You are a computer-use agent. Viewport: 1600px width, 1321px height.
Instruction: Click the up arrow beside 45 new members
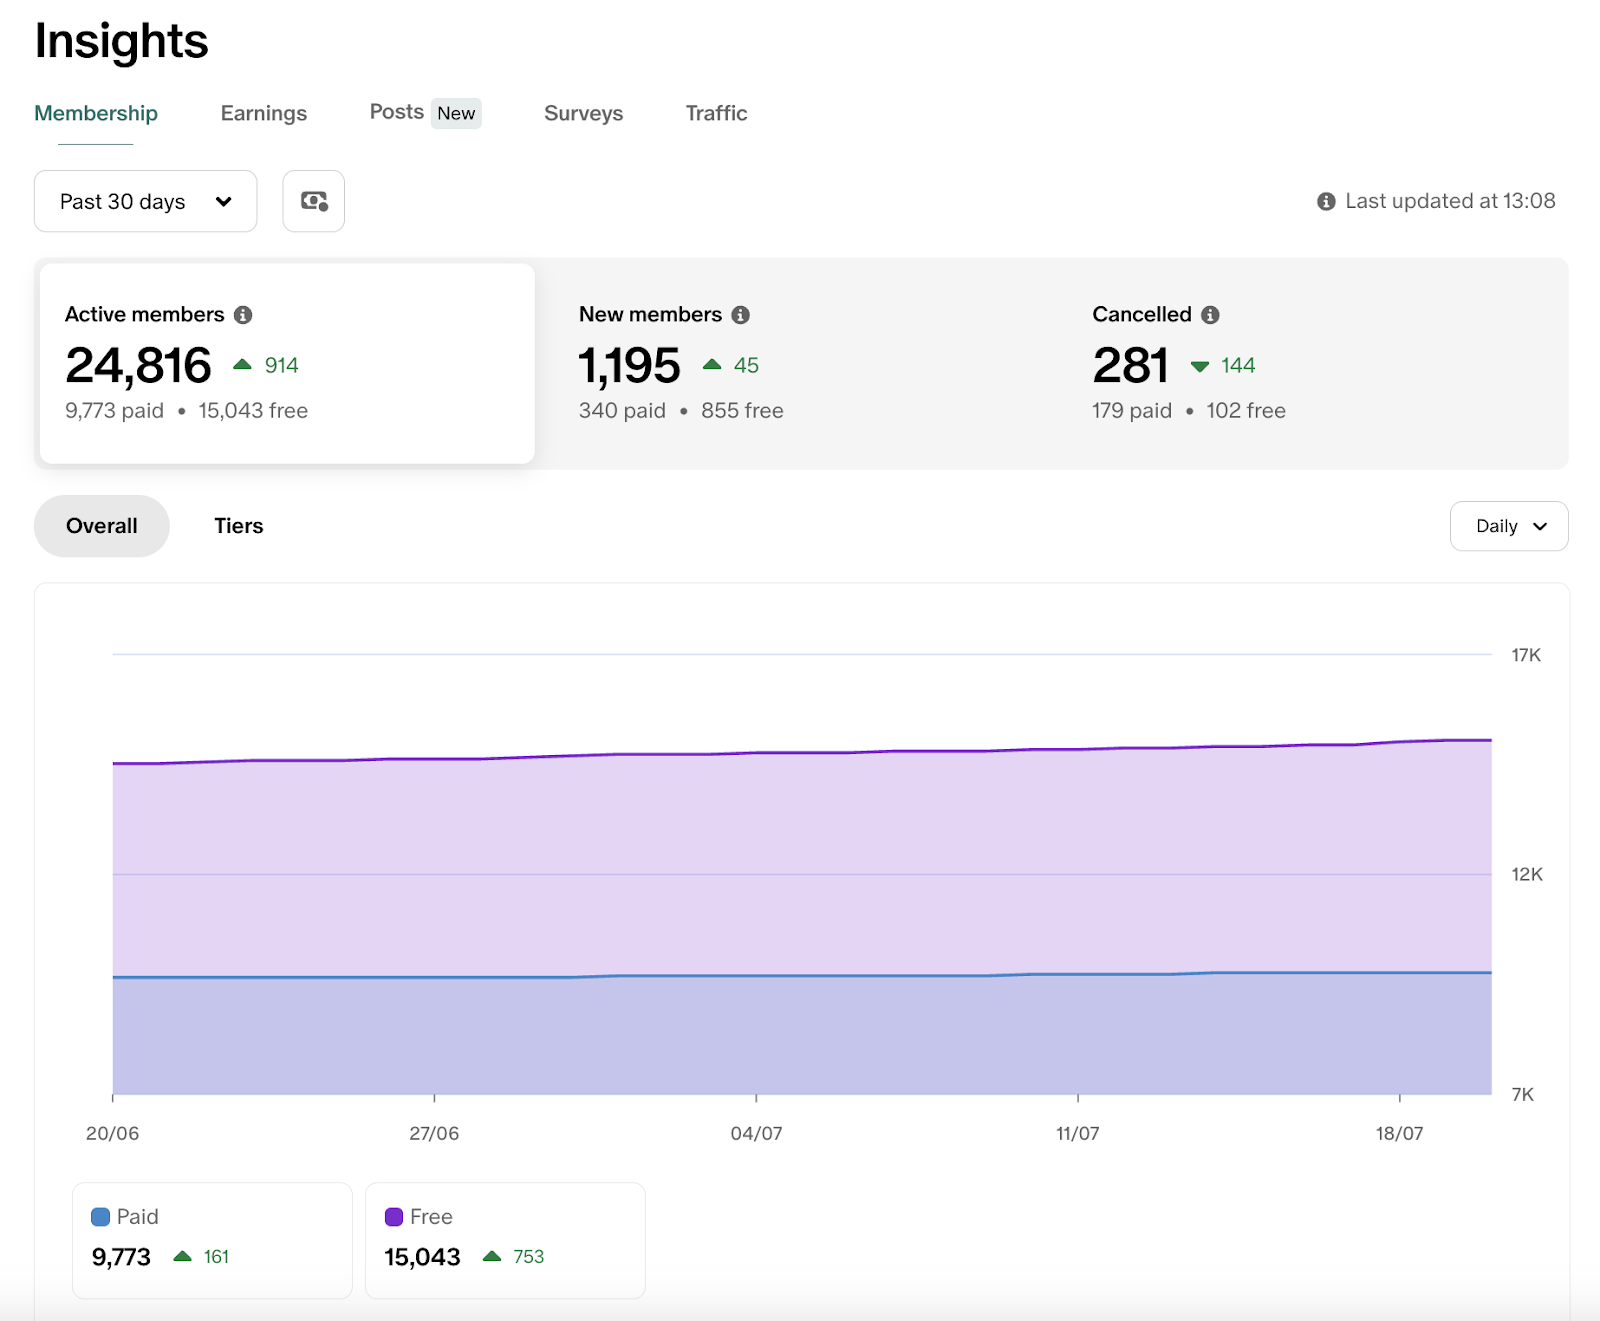click(712, 365)
